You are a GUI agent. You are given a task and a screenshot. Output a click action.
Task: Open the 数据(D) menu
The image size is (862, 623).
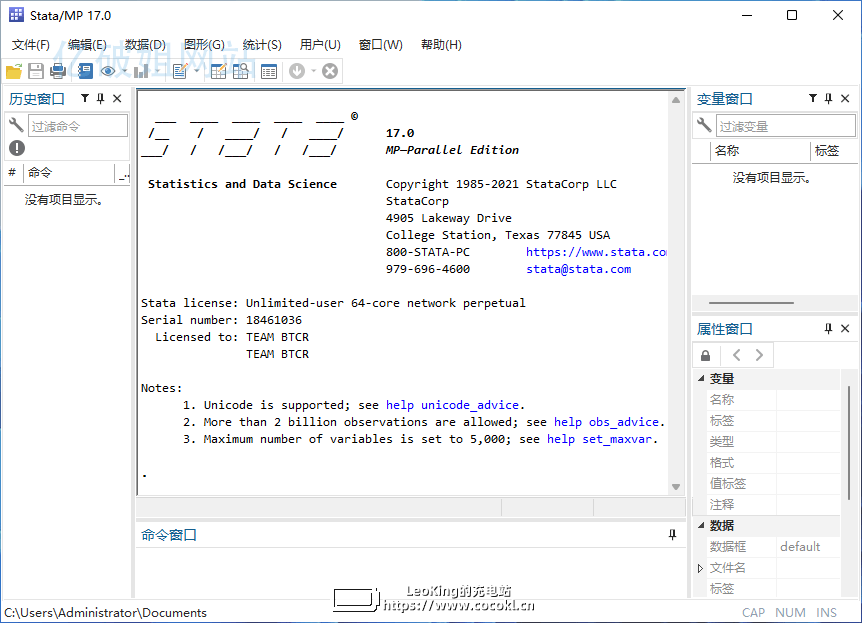145,45
